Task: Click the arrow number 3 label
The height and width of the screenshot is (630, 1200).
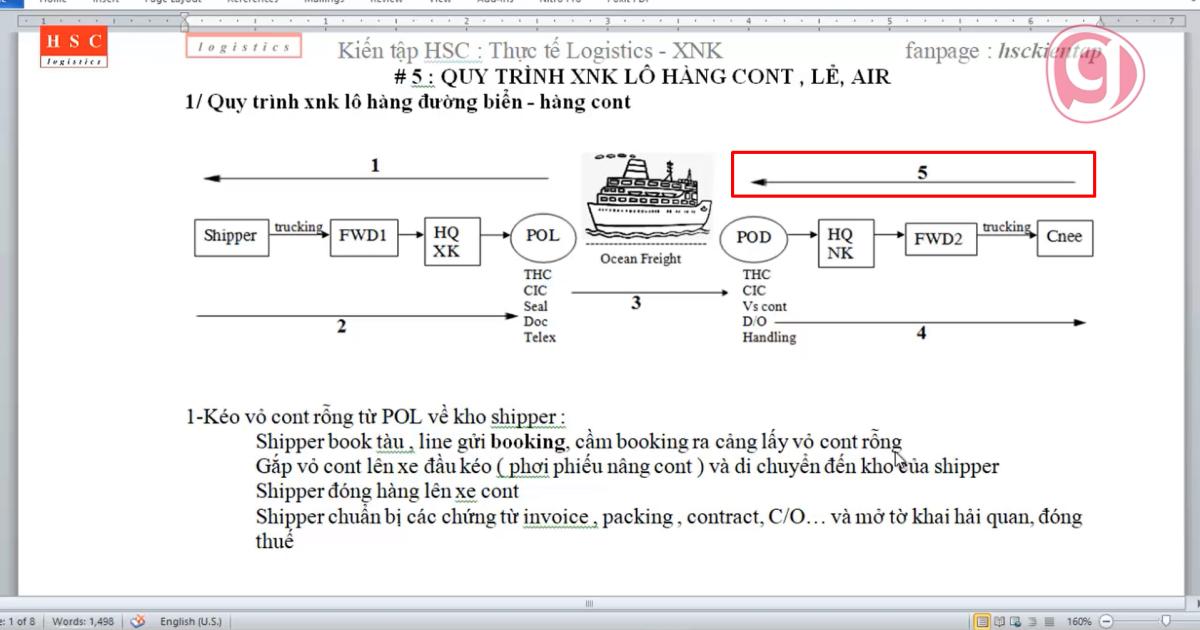Action: pos(636,303)
